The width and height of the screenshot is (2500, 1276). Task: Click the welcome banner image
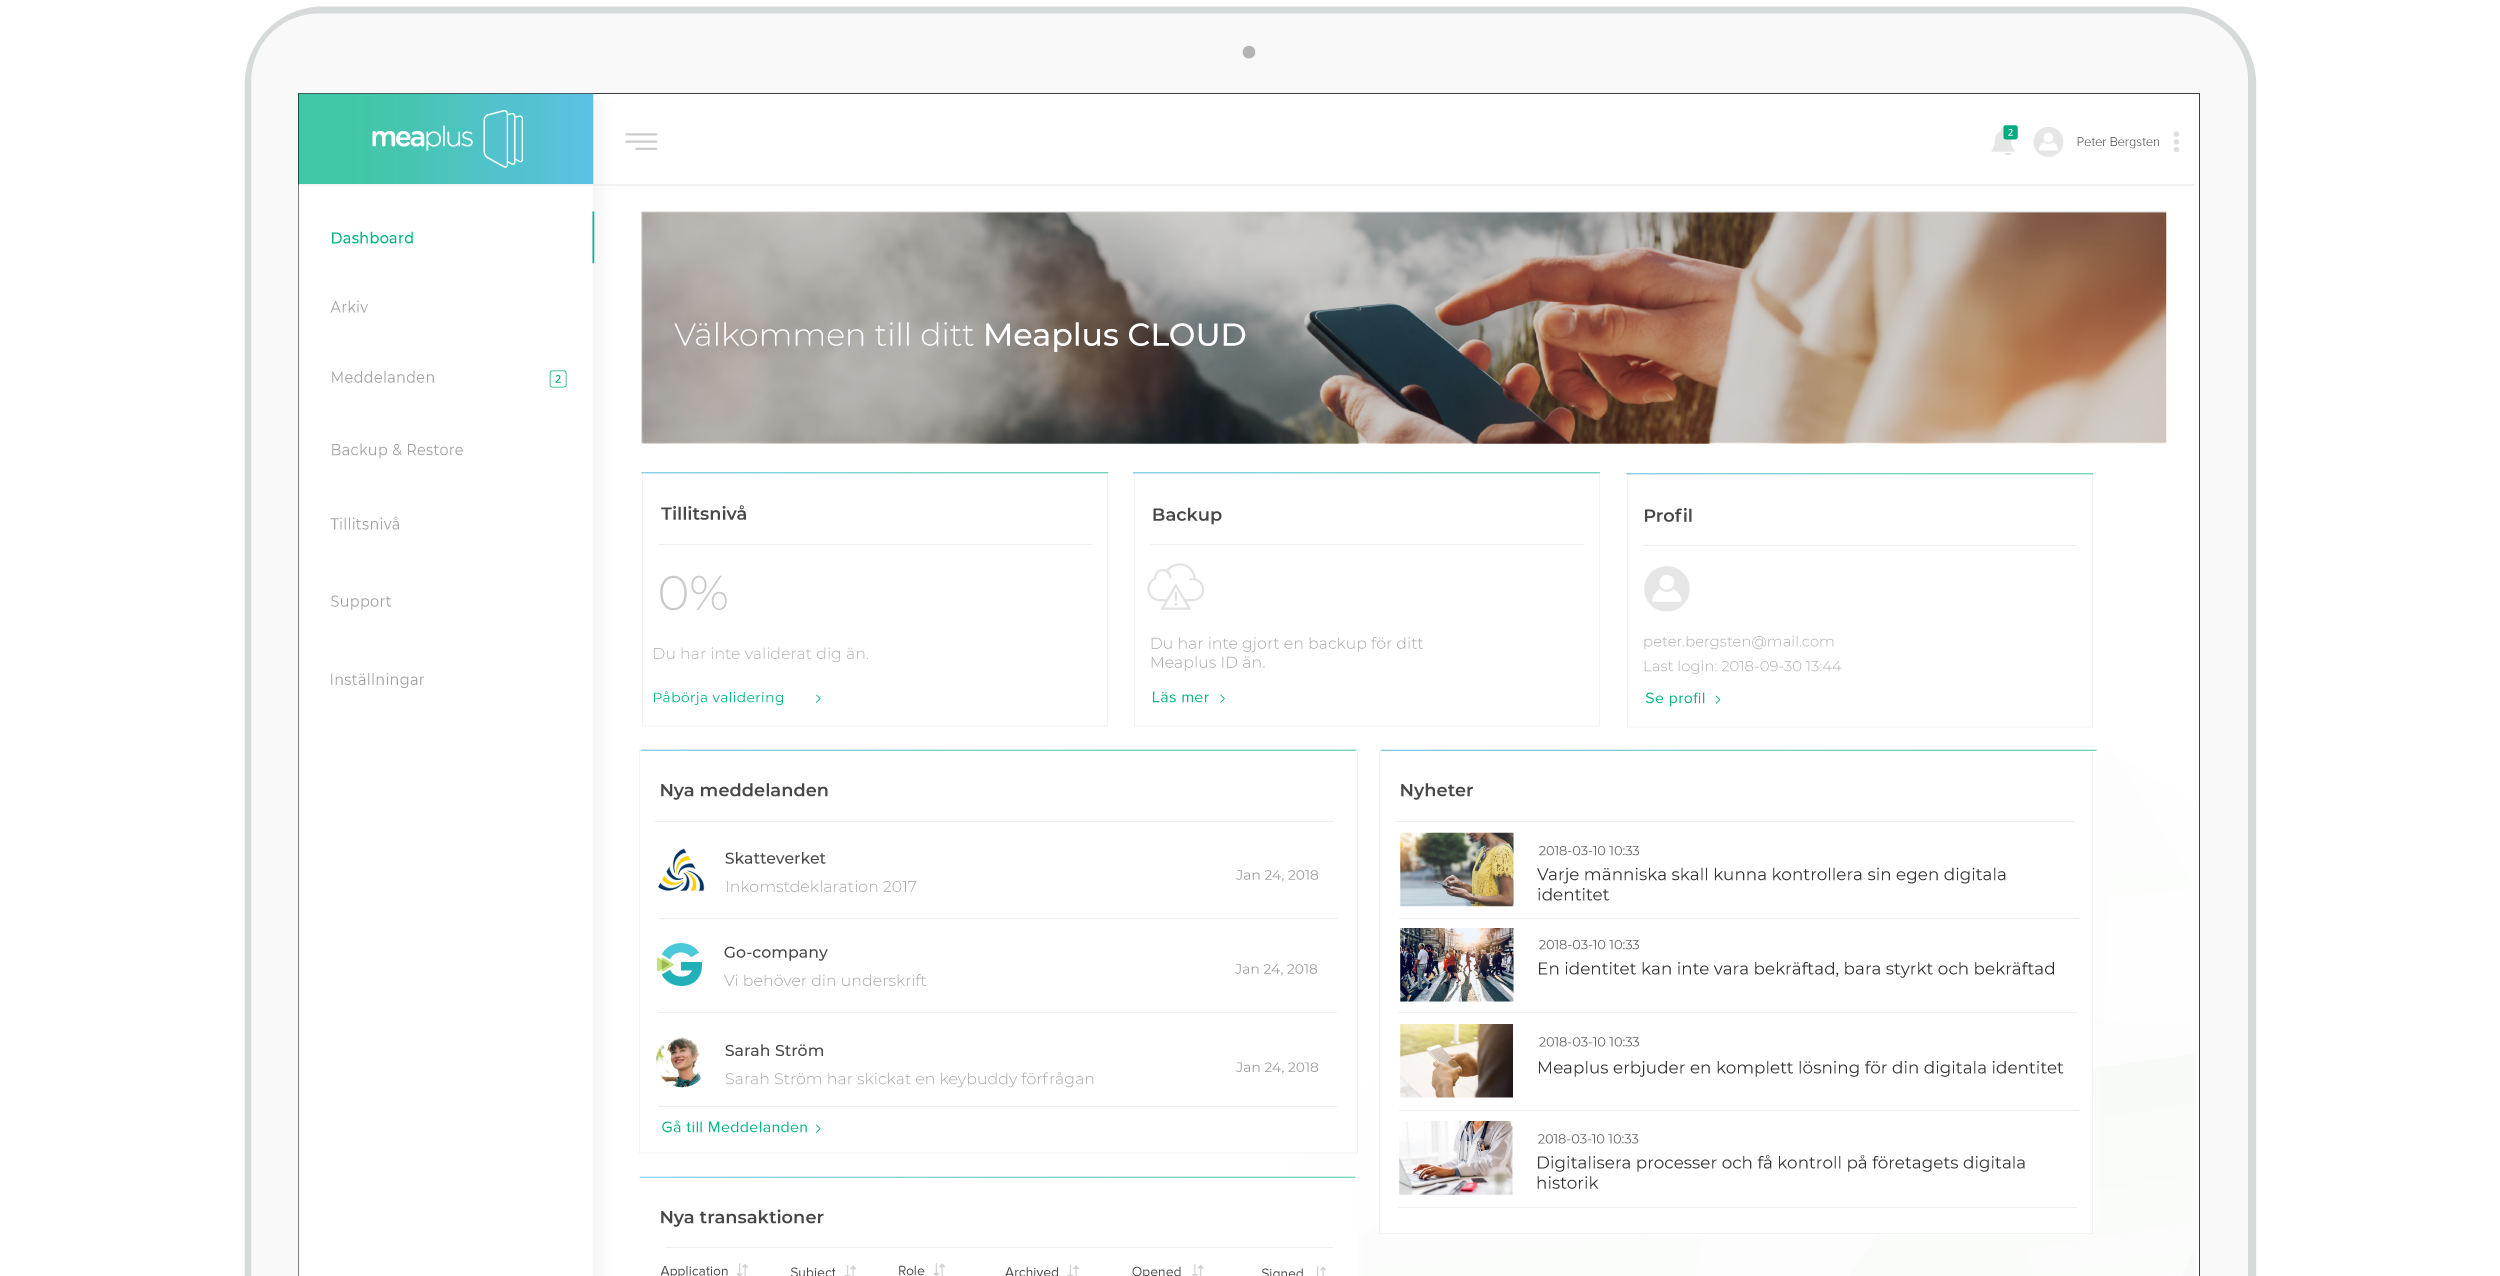tap(1403, 327)
